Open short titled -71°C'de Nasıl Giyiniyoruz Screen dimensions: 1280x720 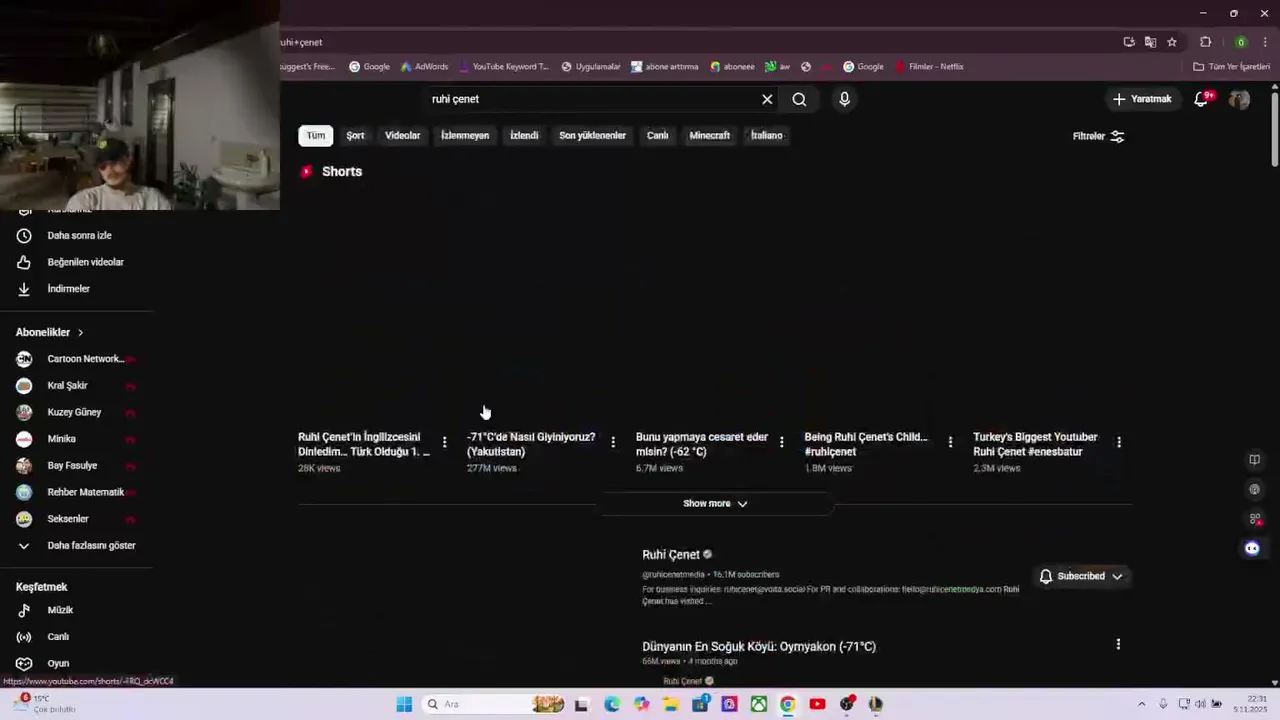coord(531,444)
